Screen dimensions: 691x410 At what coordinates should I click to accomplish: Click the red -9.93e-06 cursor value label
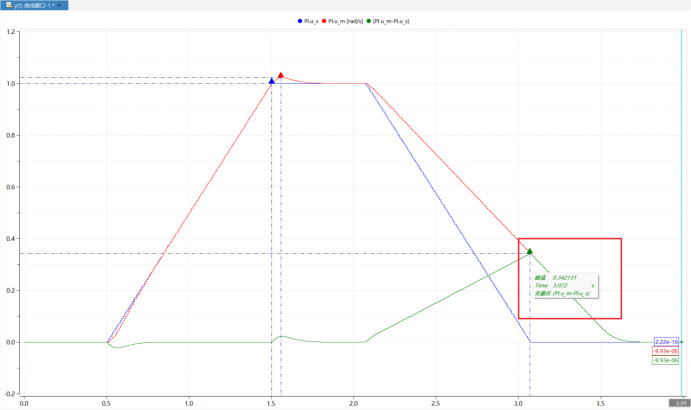[x=665, y=351]
